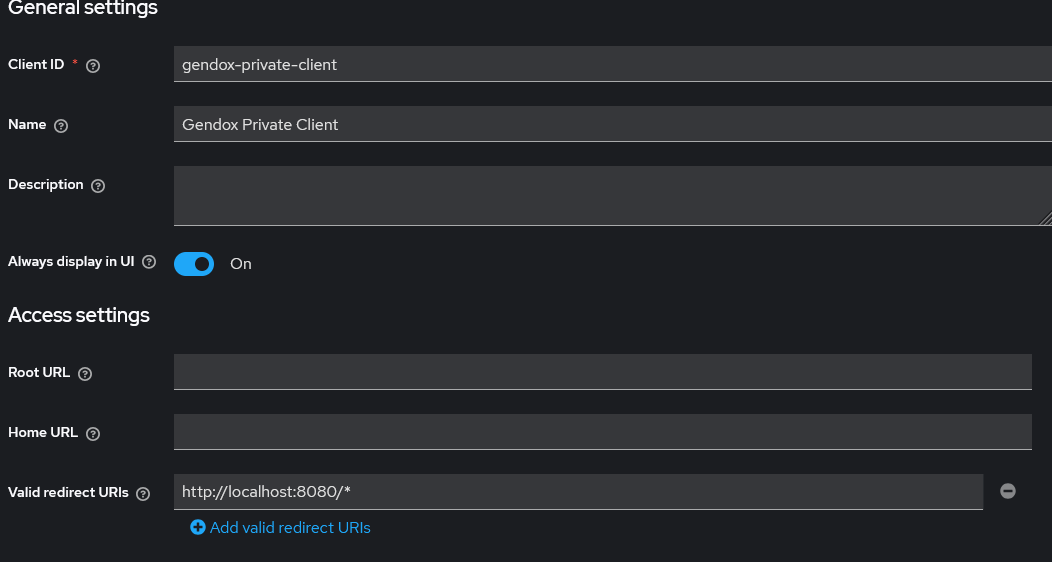Click the Client ID help icon
This screenshot has width=1052, height=562.
pos(93,66)
